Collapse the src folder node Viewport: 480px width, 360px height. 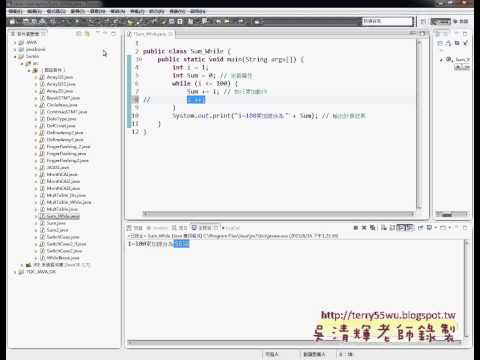pos(22,63)
